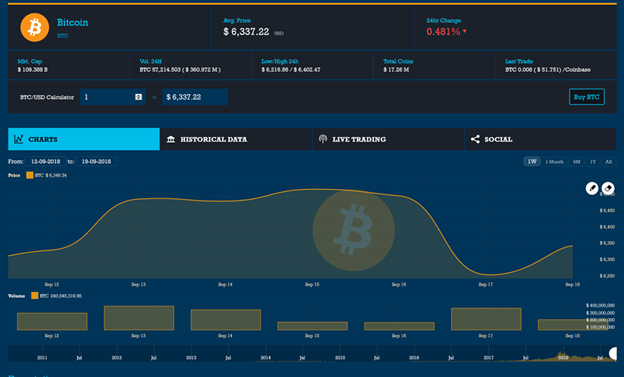Open the Historical Data tab
The height and width of the screenshot is (377, 624).
pos(236,139)
